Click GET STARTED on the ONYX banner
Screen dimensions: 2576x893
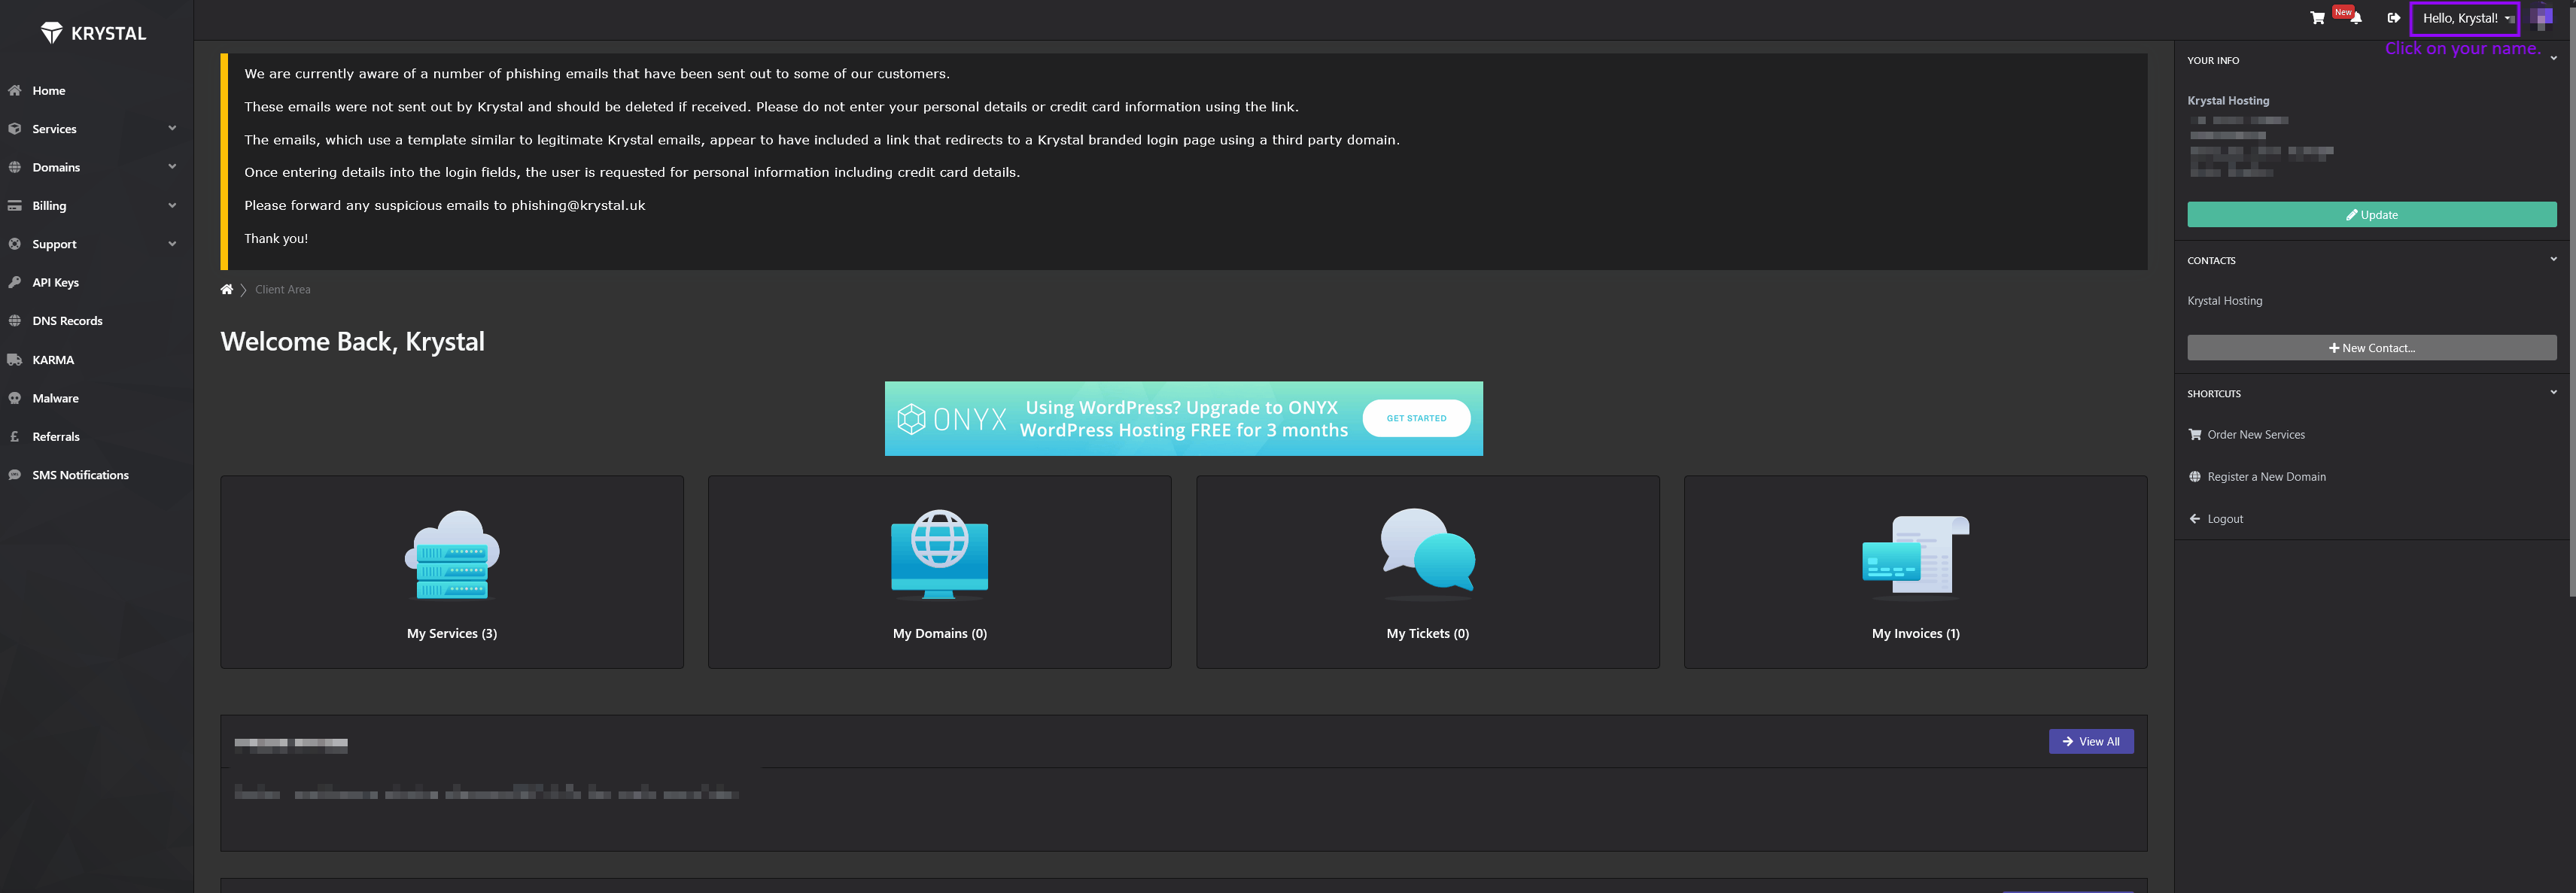[x=1416, y=418]
